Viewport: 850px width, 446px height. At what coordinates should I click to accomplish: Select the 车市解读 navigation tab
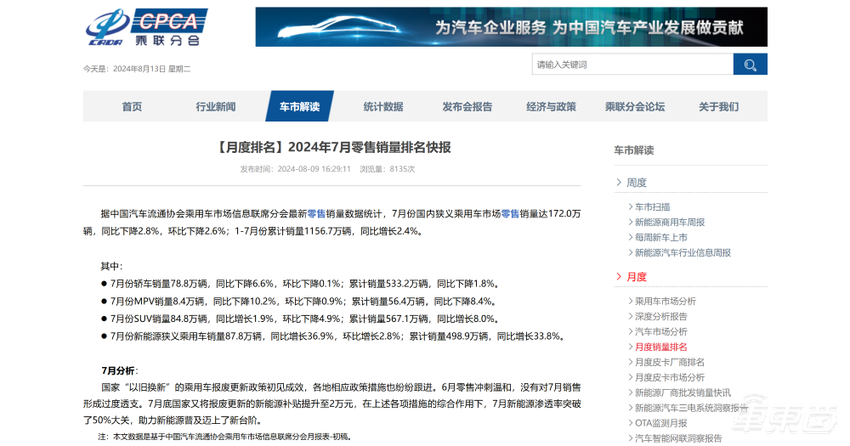299,107
